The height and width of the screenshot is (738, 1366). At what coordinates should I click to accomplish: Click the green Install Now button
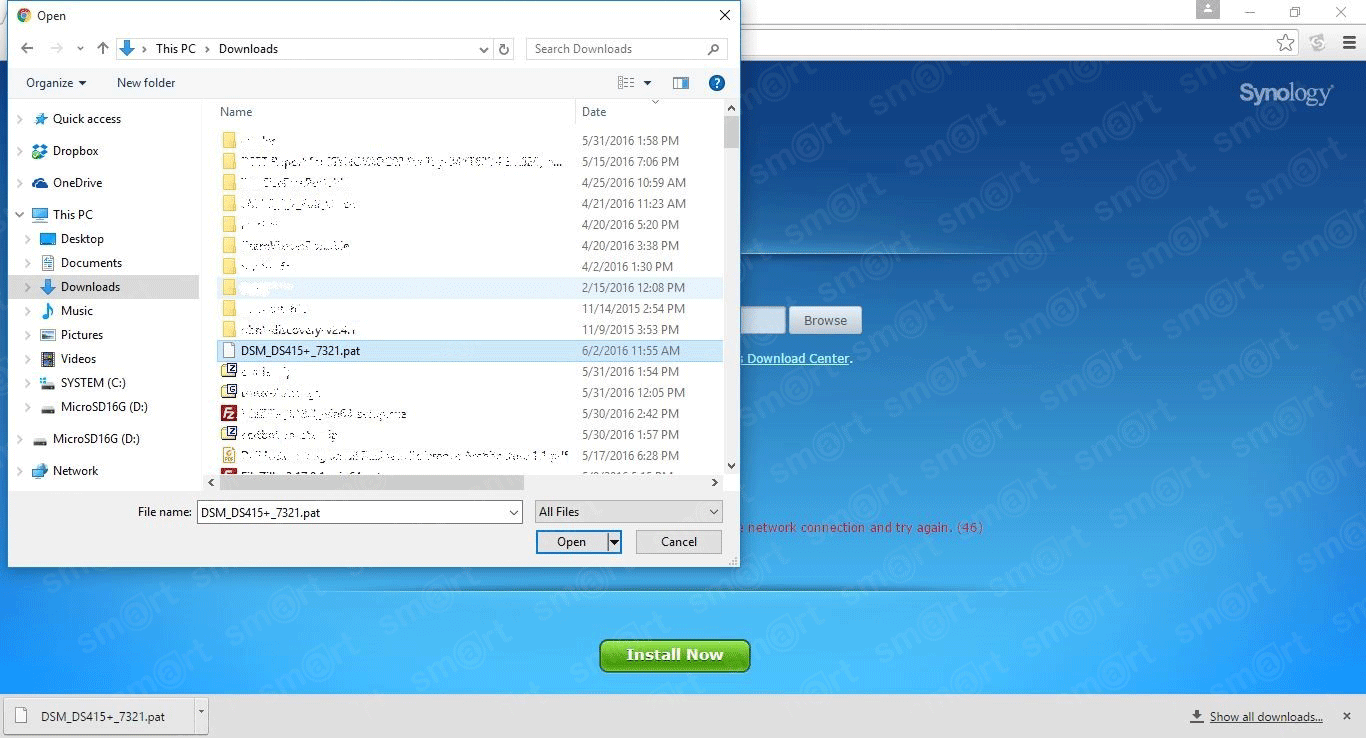point(675,655)
